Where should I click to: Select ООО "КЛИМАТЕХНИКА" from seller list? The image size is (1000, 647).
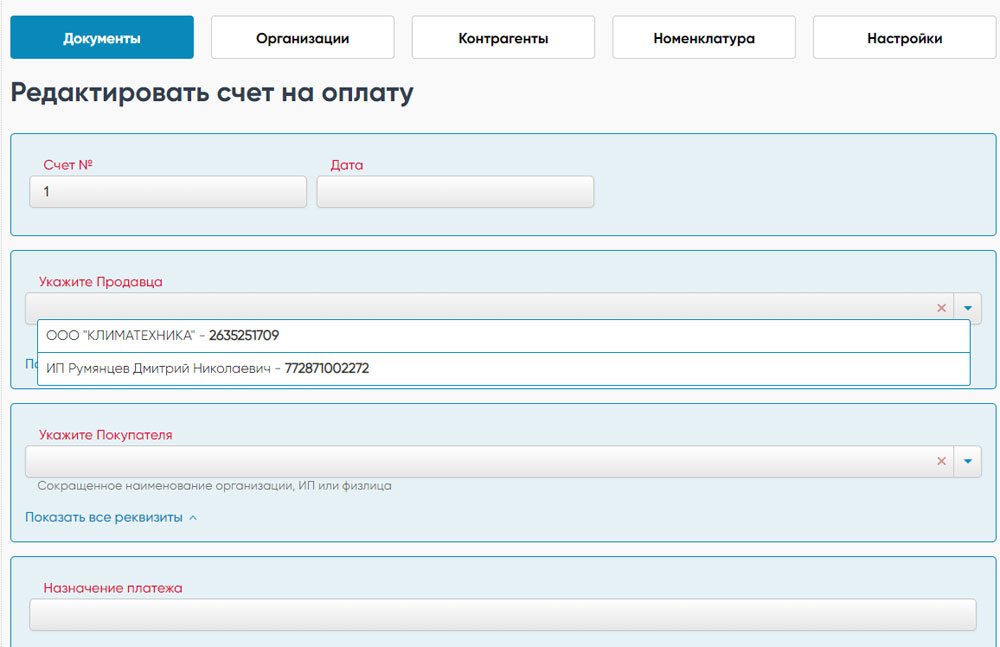pyautogui.click(x=504, y=336)
